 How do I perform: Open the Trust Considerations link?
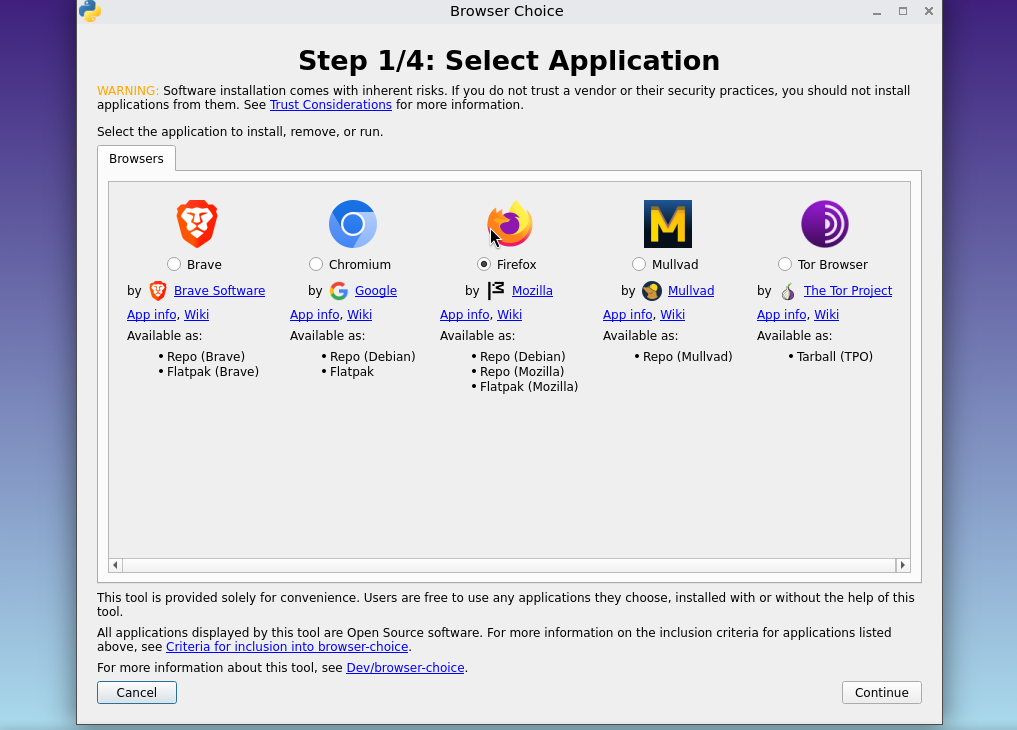[x=330, y=105]
